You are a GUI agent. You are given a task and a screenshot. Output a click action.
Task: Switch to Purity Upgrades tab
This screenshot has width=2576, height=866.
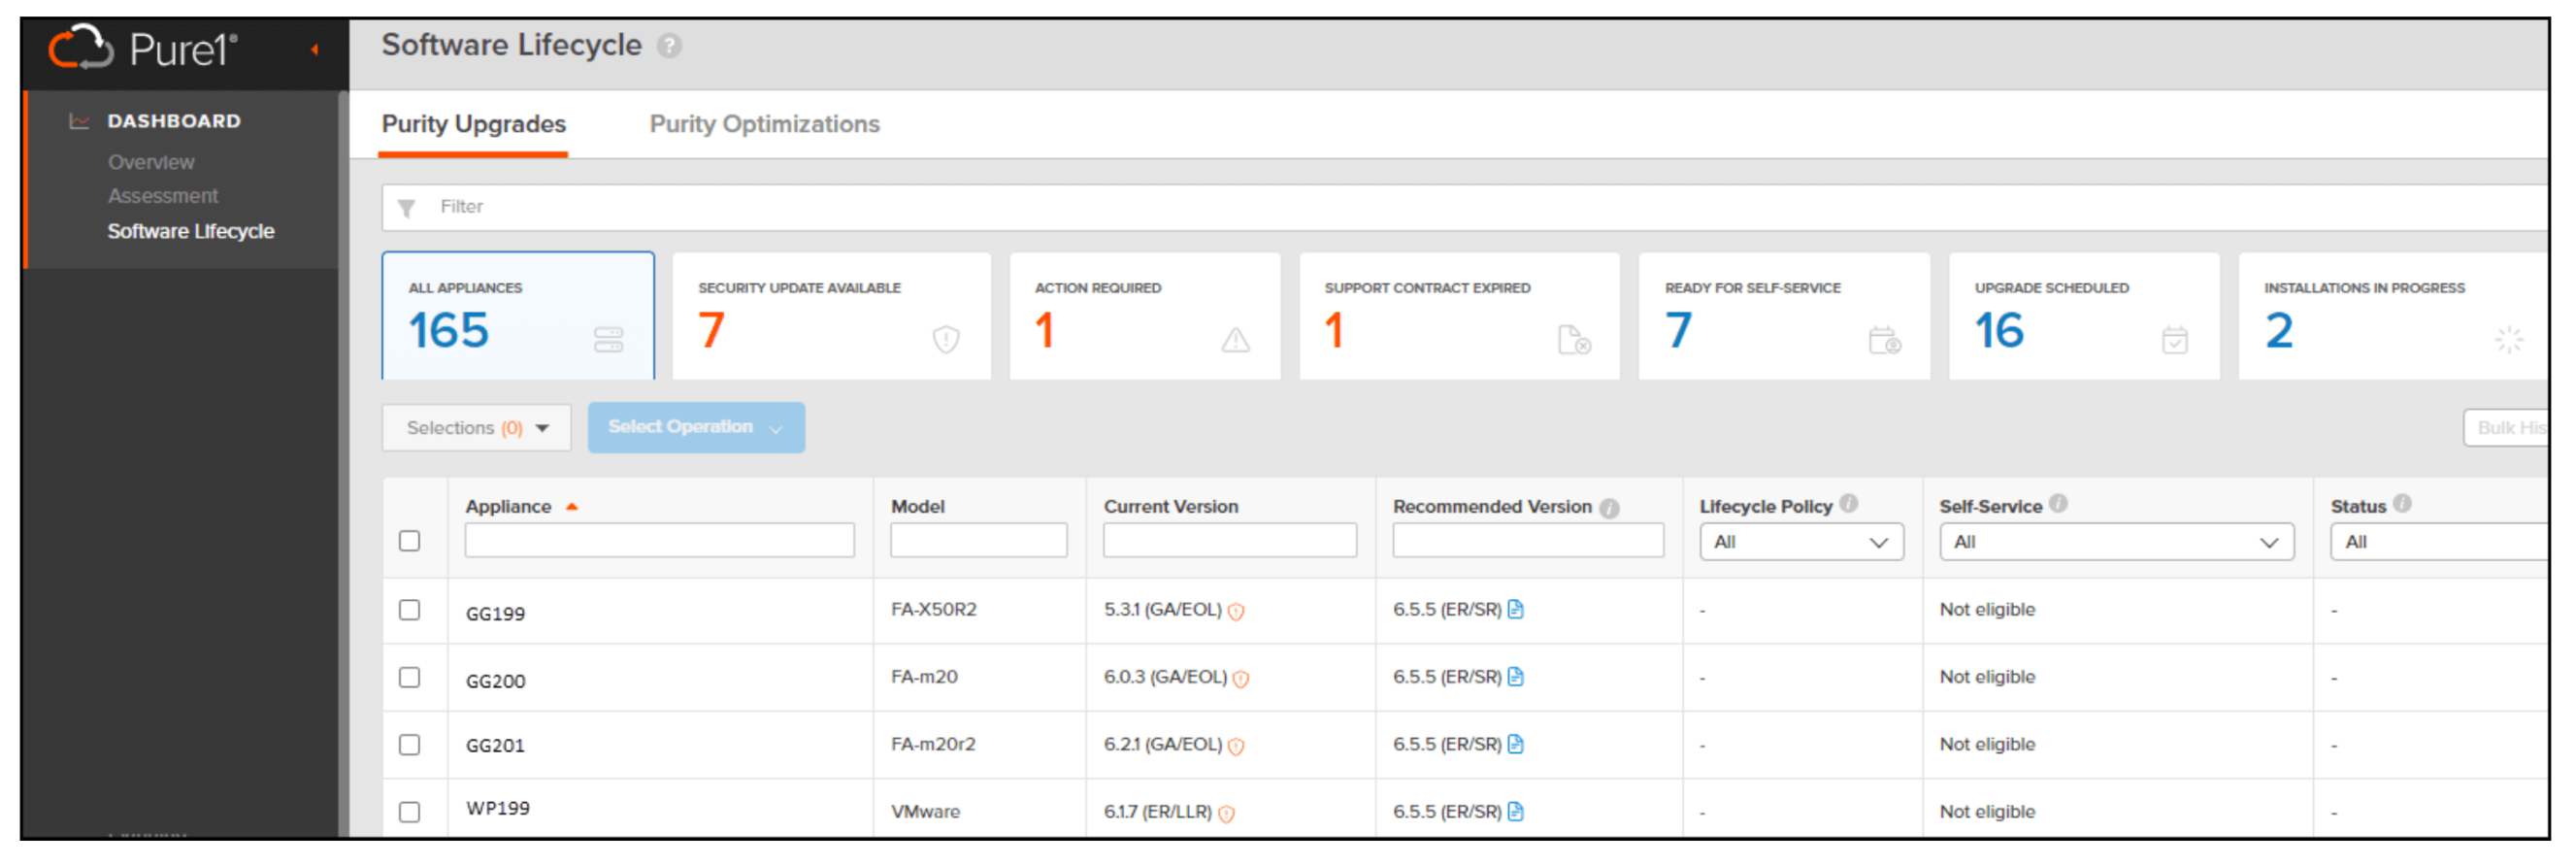(474, 124)
